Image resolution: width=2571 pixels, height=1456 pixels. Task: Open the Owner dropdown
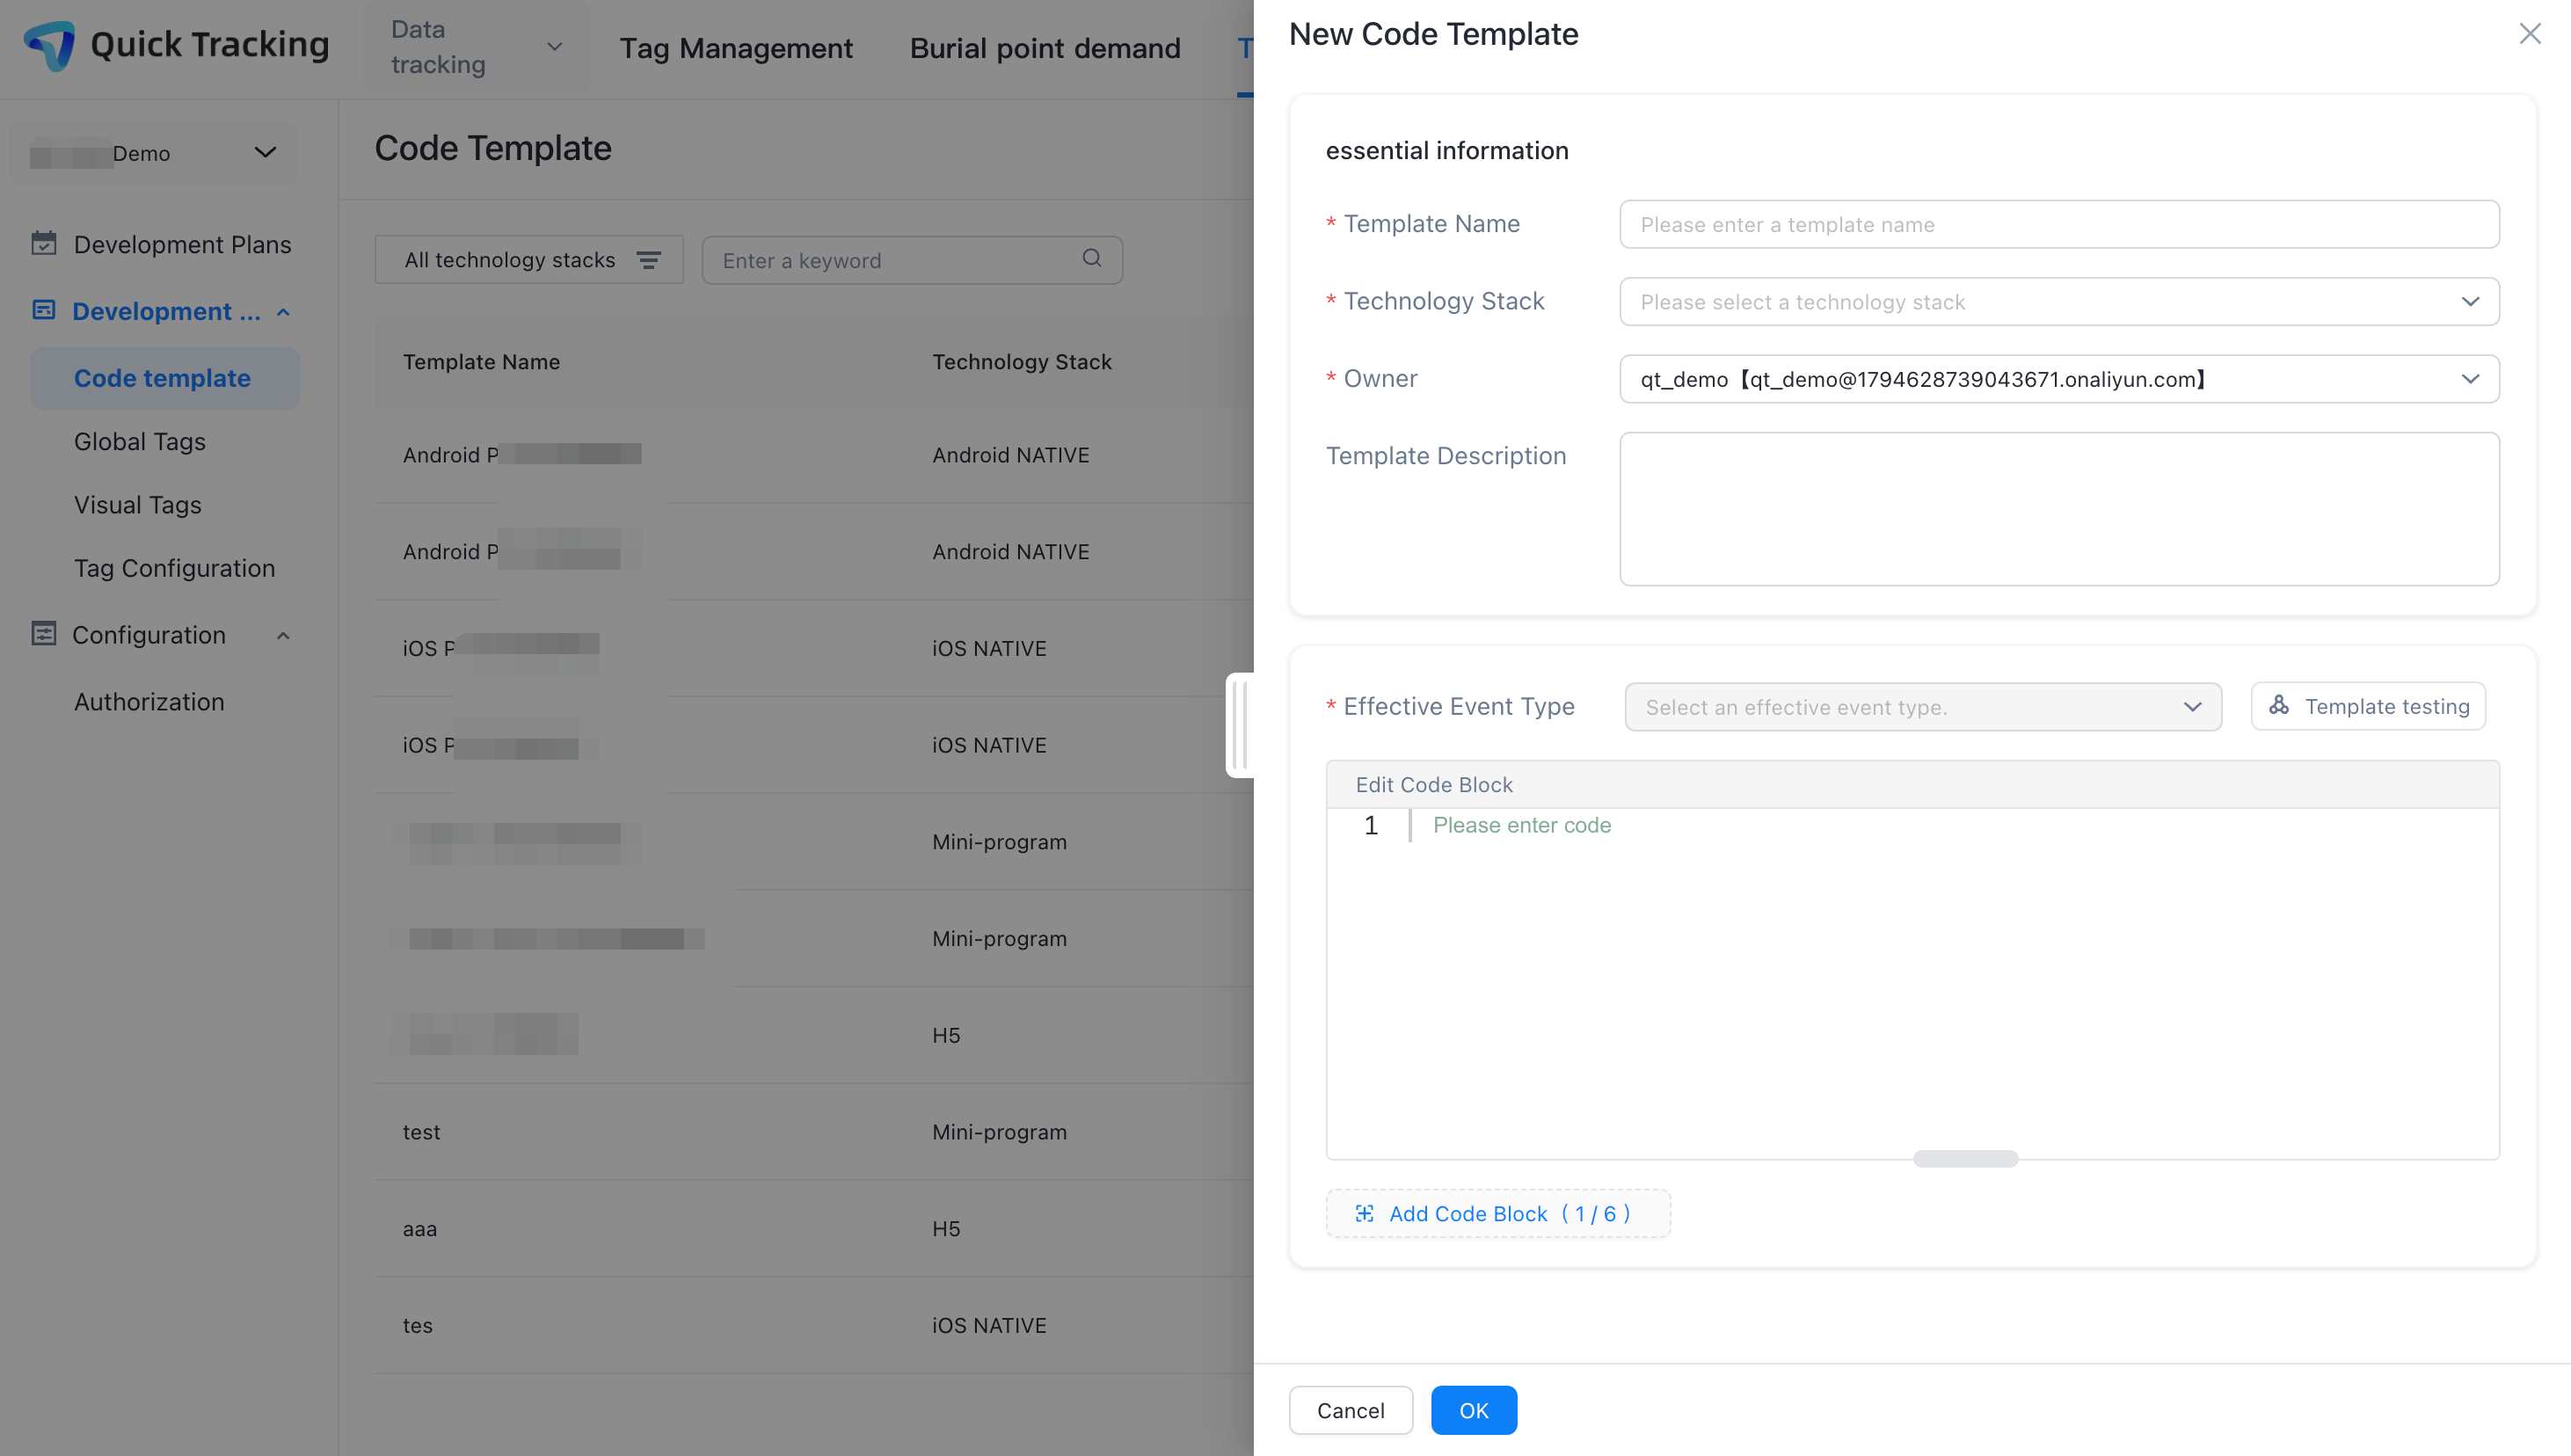[2058, 379]
